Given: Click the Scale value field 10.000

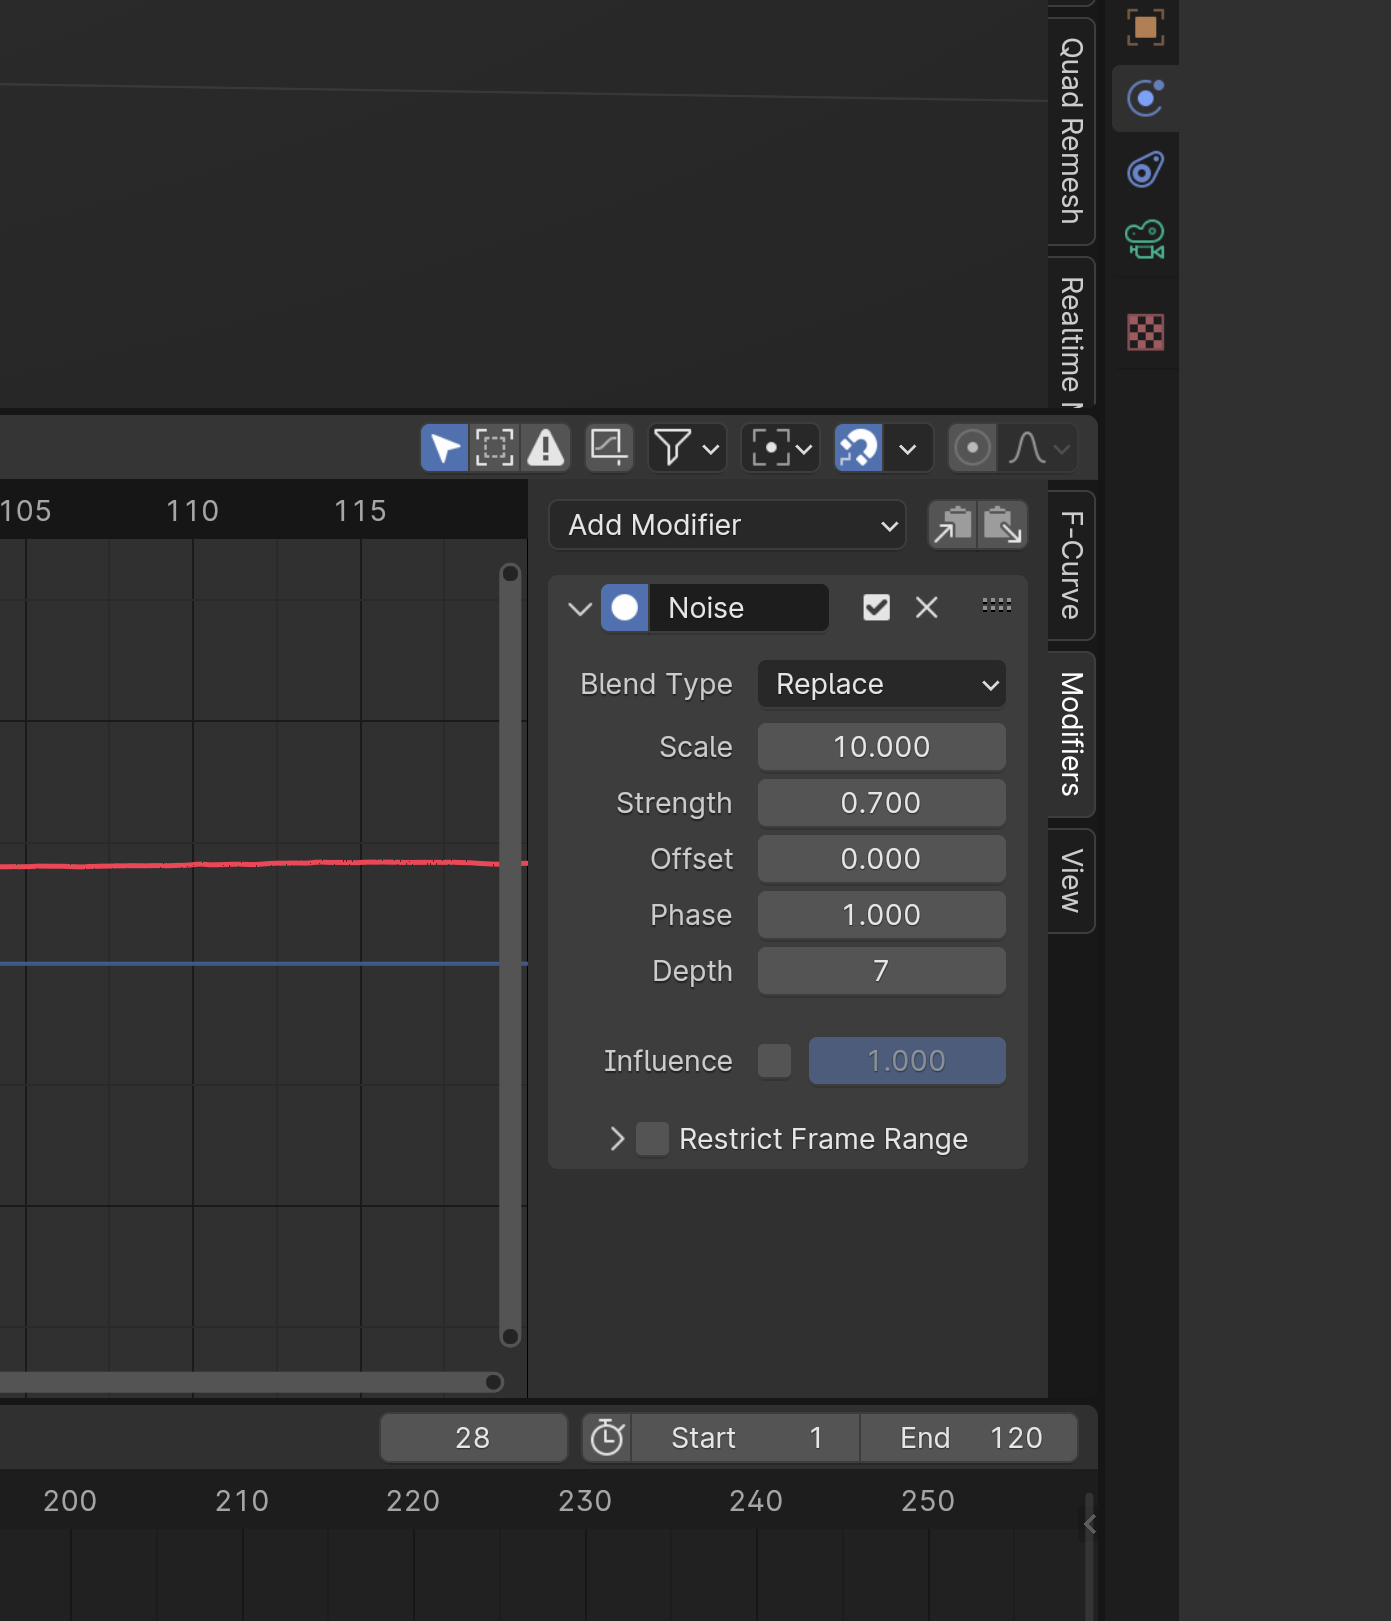Looking at the screenshot, I should coord(882,747).
